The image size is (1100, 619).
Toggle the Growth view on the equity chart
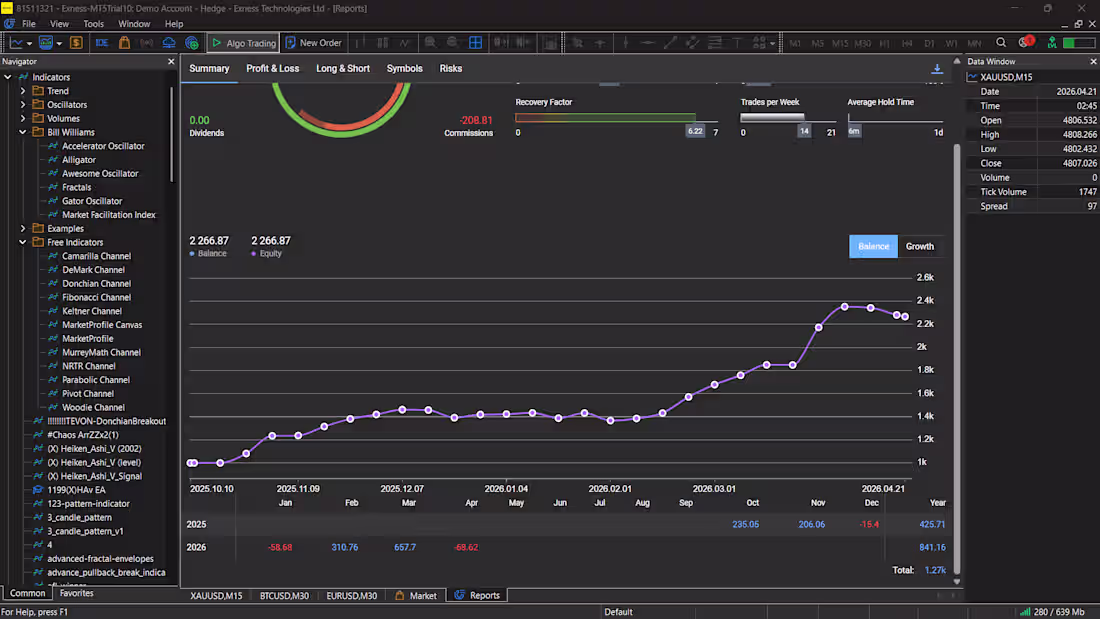(919, 246)
